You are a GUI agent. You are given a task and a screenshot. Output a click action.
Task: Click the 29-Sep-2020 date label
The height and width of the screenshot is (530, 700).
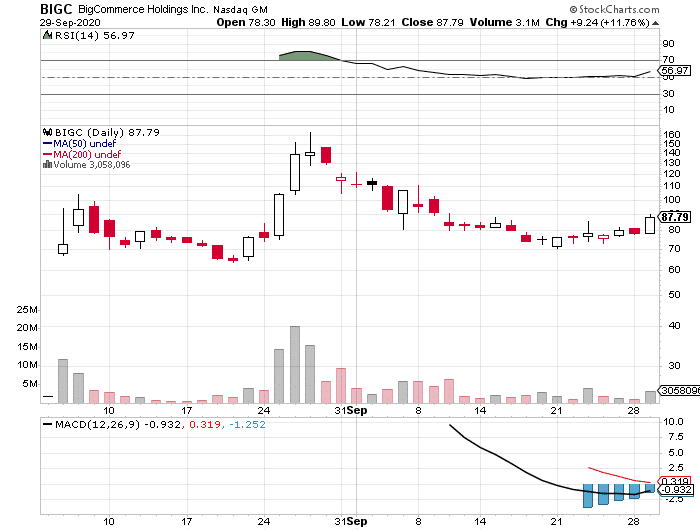(70, 23)
